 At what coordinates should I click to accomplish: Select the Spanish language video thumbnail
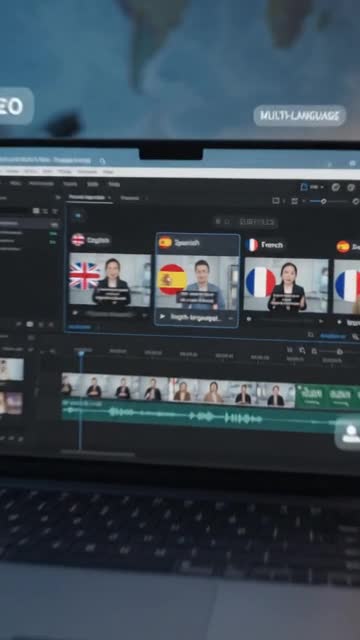(x=197, y=282)
